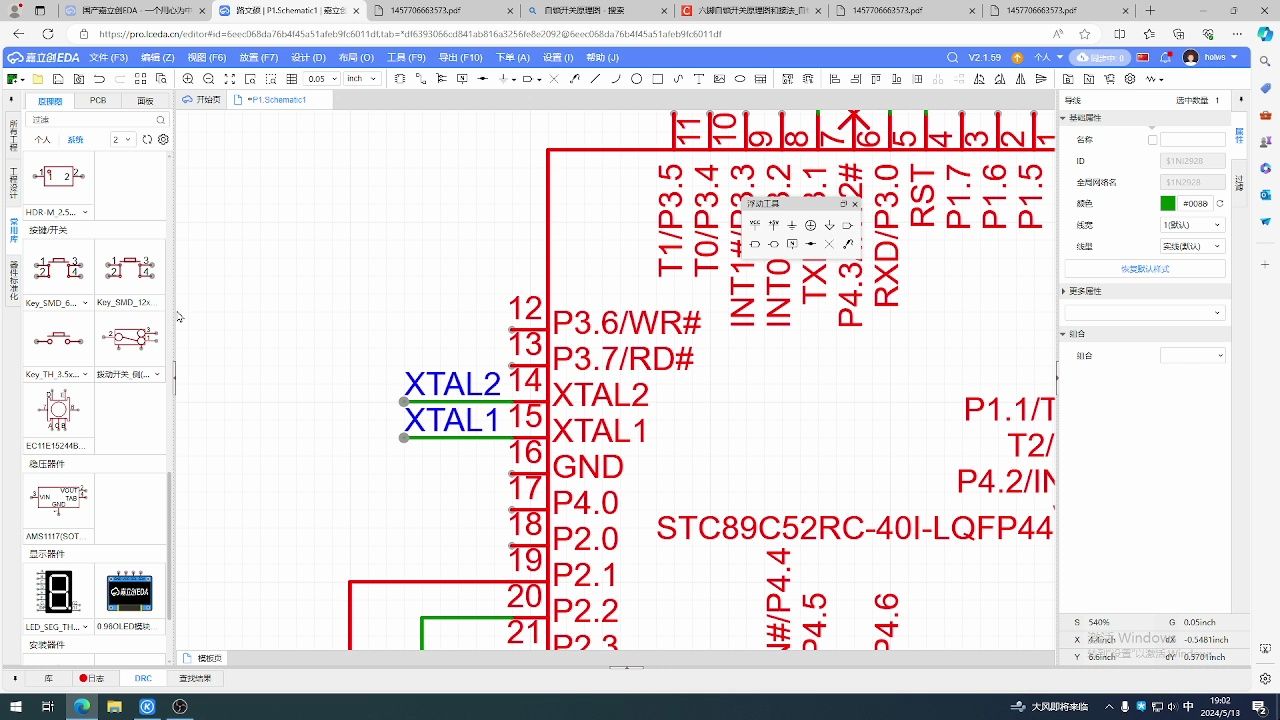Click the zoom in magnifier icon

point(188,78)
